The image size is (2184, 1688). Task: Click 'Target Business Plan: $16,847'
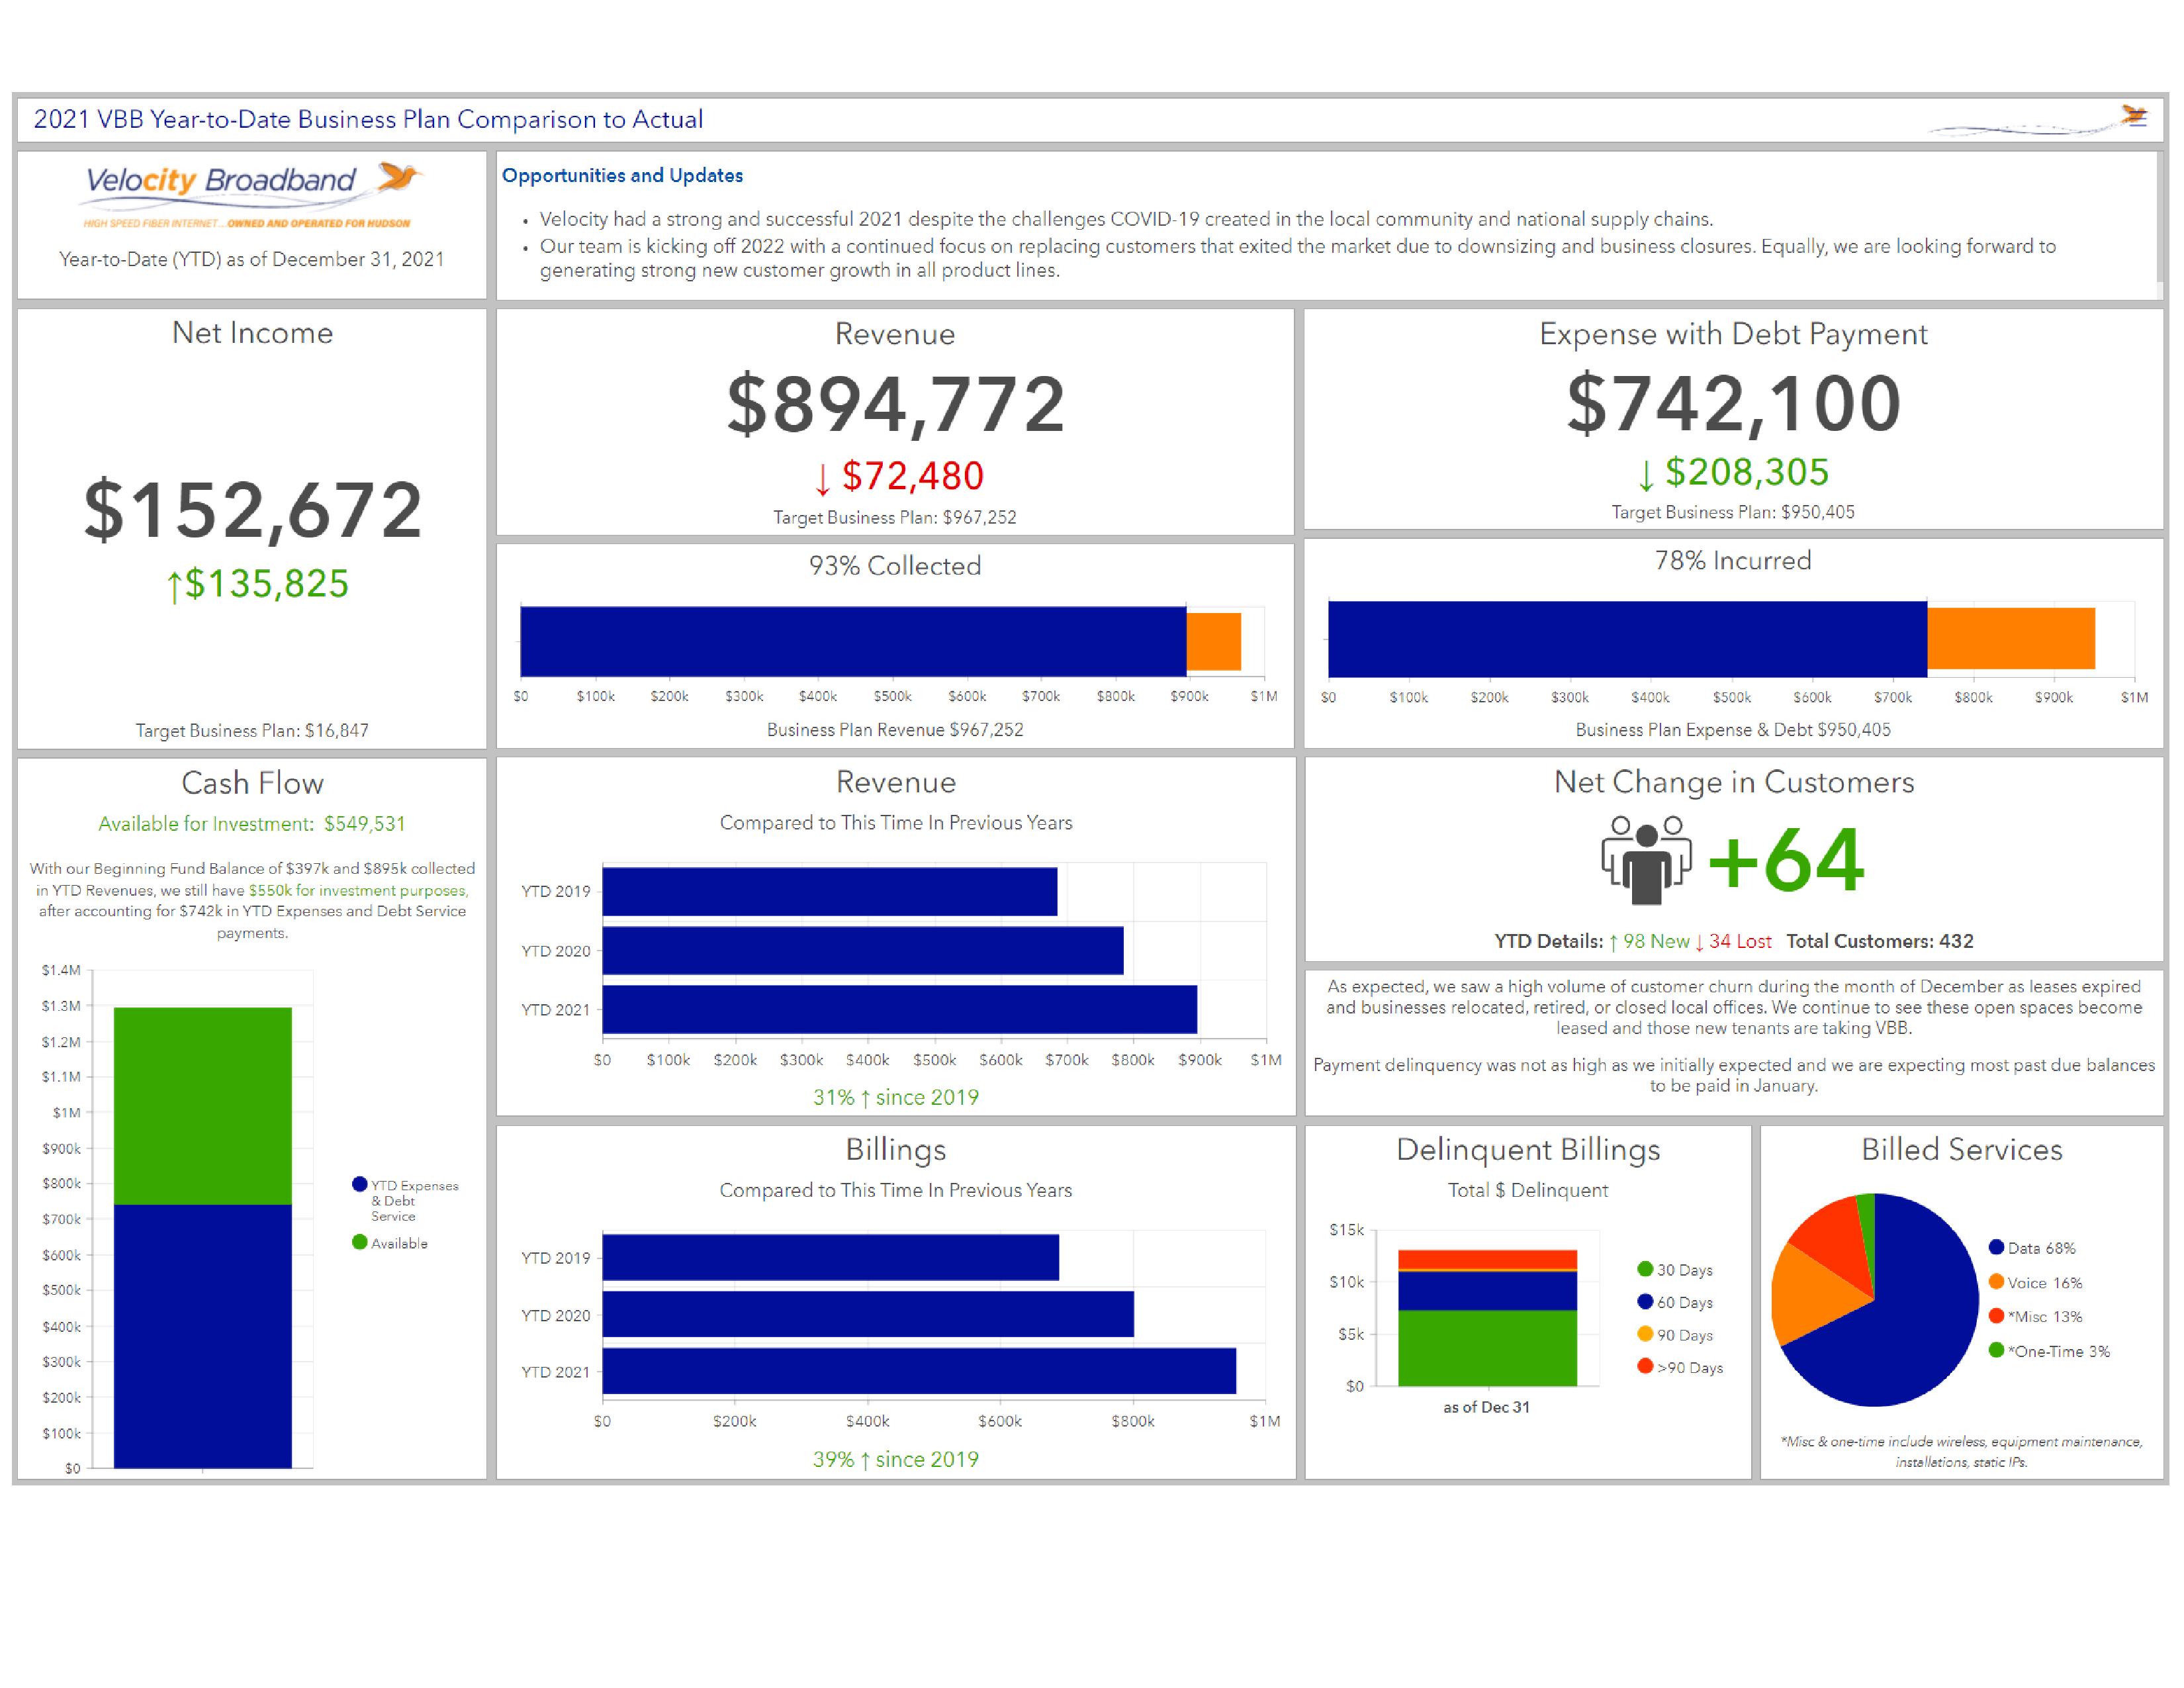point(252,730)
